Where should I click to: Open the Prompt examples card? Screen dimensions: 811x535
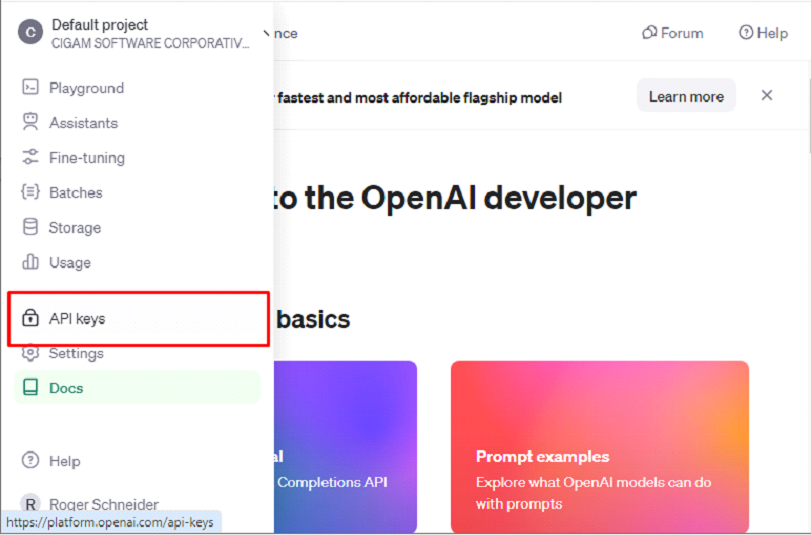tap(600, 447)
